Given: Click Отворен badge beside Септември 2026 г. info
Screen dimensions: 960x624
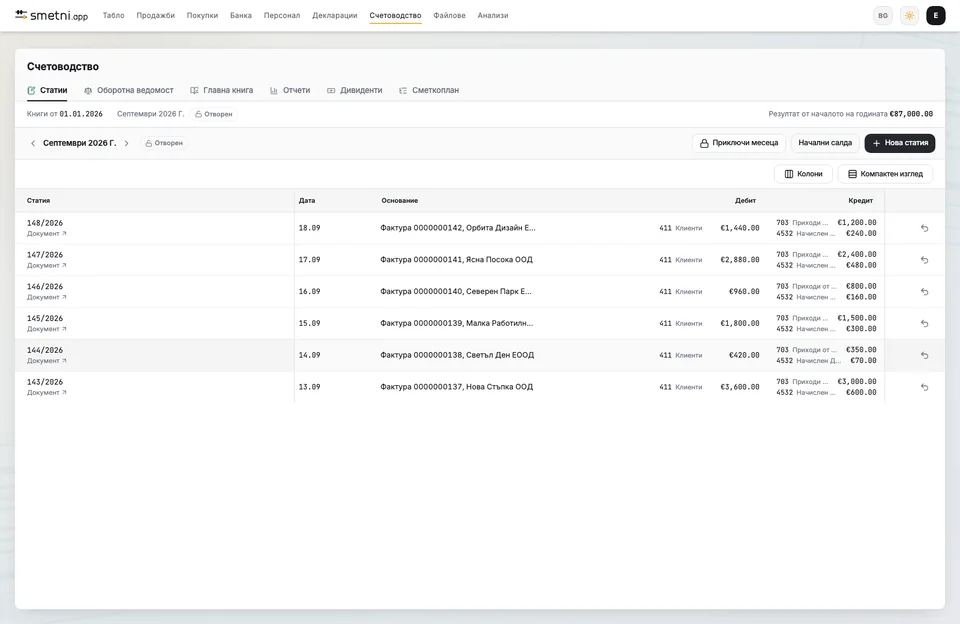Looking at the screenshot, I should [x=214, y=114].
